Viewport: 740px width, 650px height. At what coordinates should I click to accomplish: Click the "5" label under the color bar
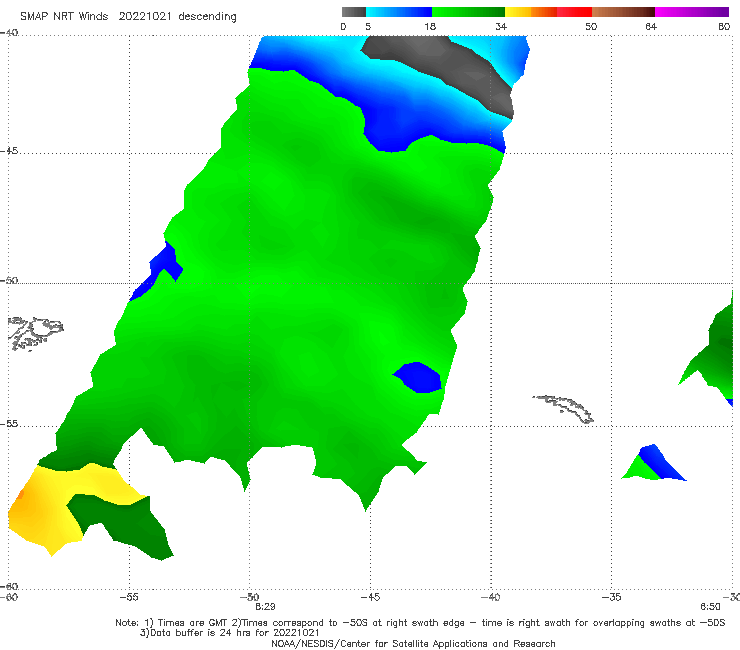pyautogui.click(x=368, y=26)
